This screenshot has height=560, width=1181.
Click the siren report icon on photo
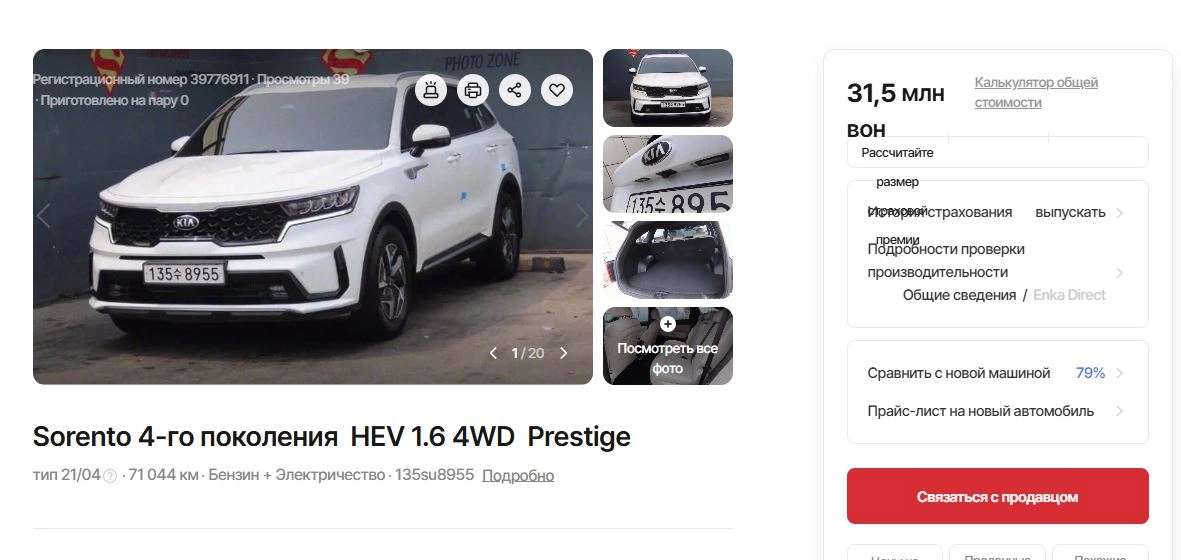431,90
